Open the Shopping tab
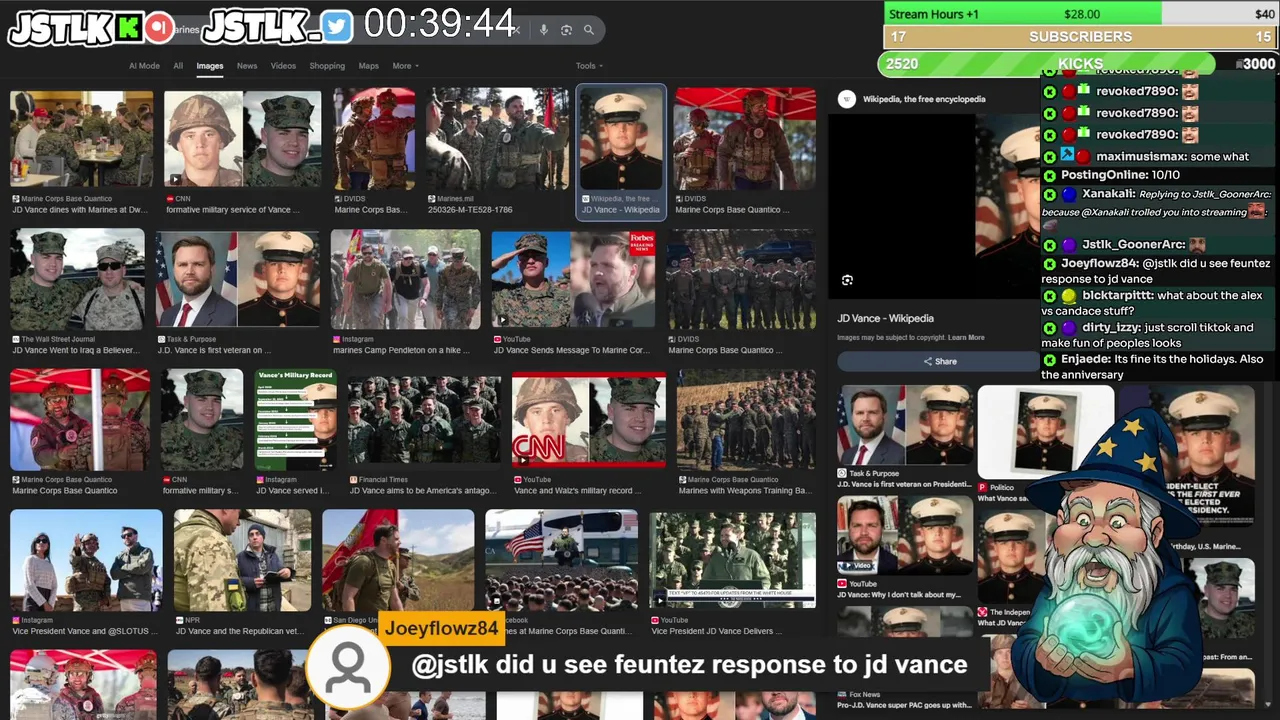Image resolution: width=1280 pixels, height=720 pixels. click(x=327, y=66)
